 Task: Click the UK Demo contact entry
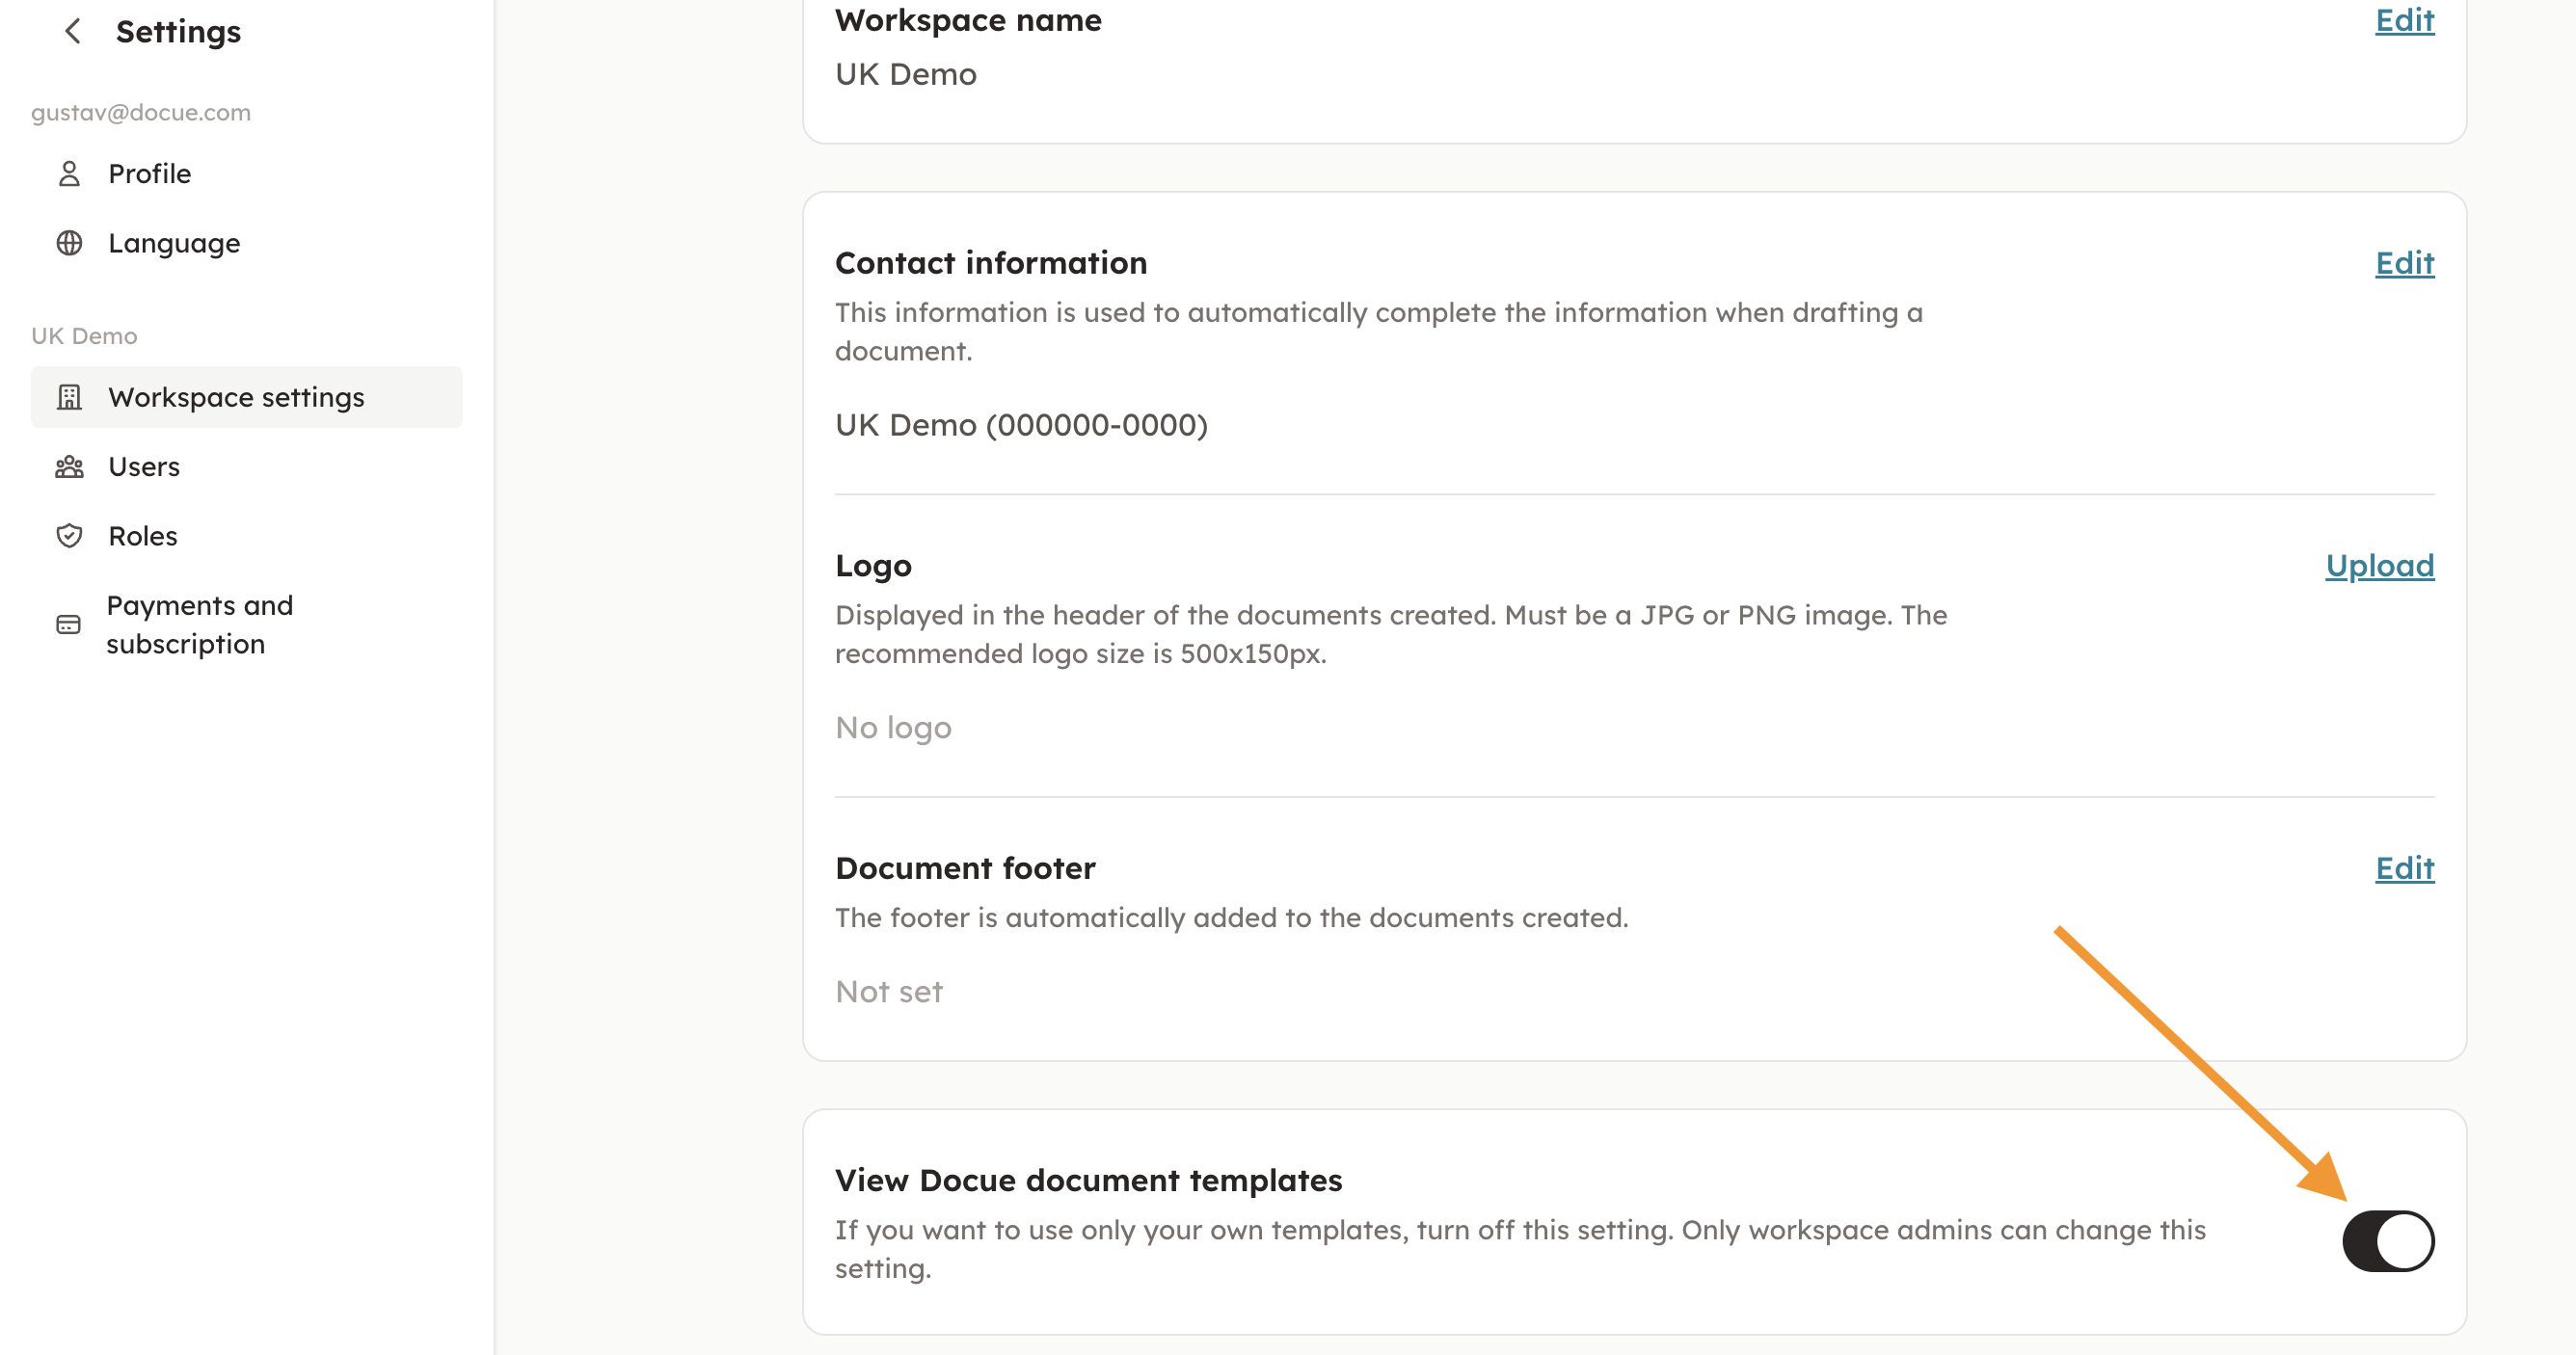[1021, 425]
